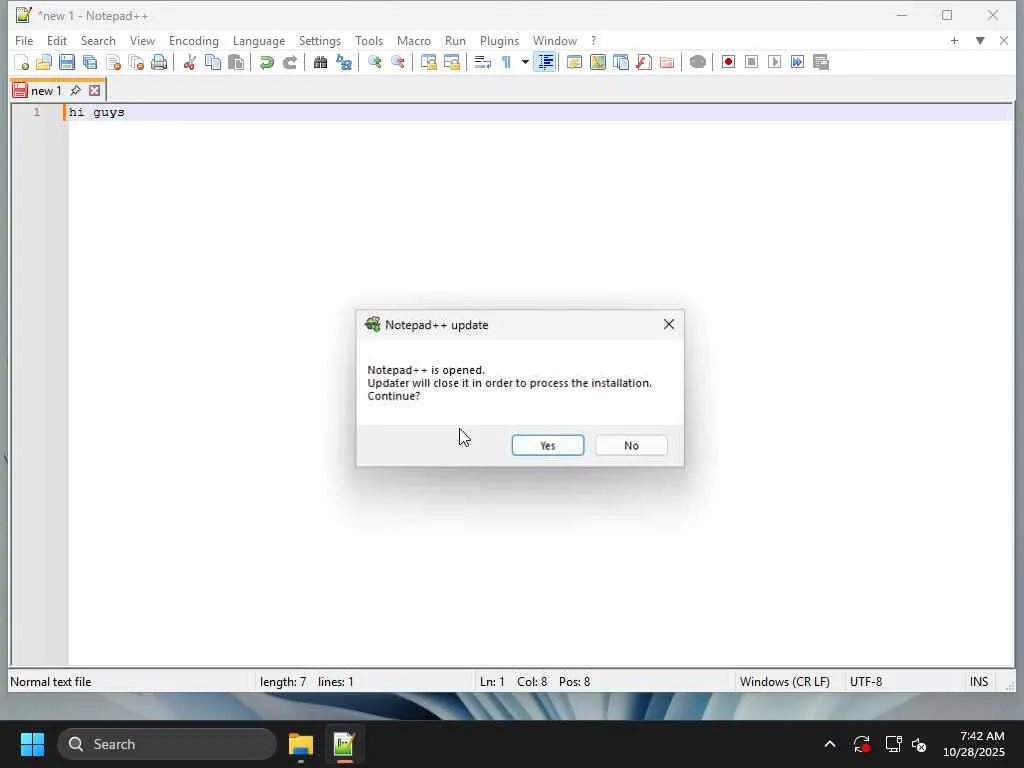The image size is (1024, 768).
Task: Open the Language menu
Action: point(259,40)
